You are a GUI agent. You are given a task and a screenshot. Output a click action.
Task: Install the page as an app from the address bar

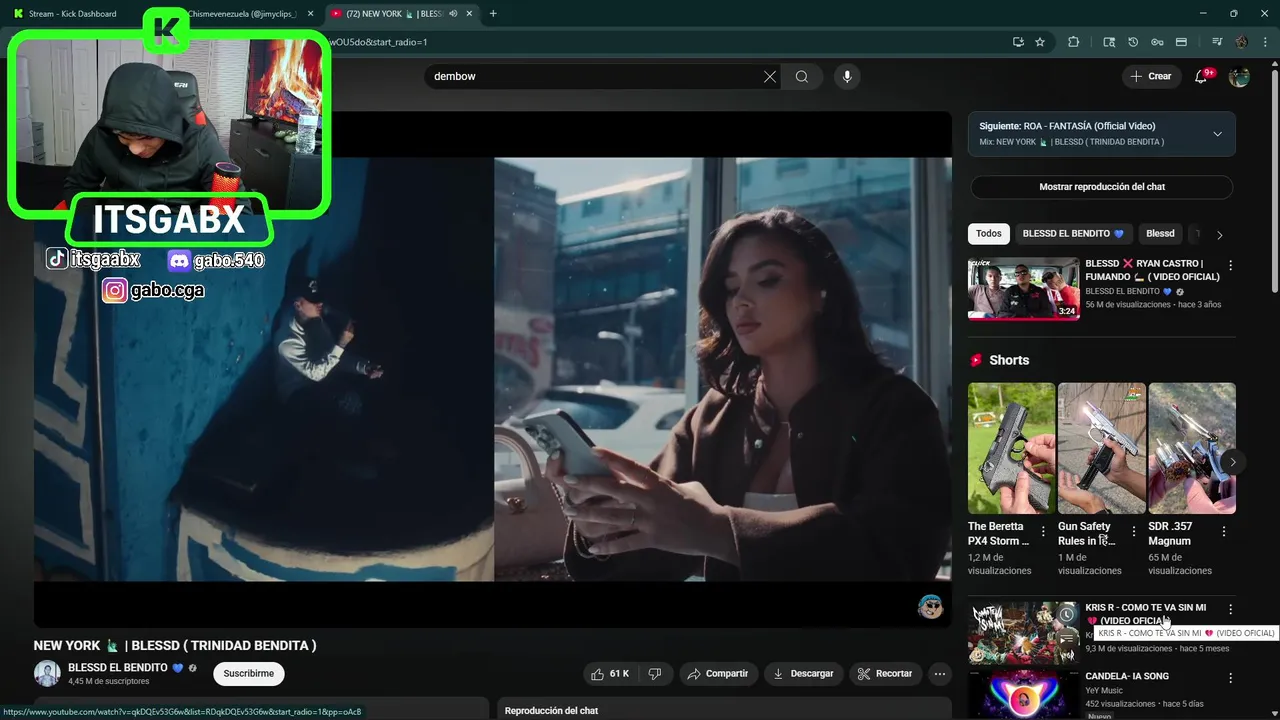tap(1018, 42)
